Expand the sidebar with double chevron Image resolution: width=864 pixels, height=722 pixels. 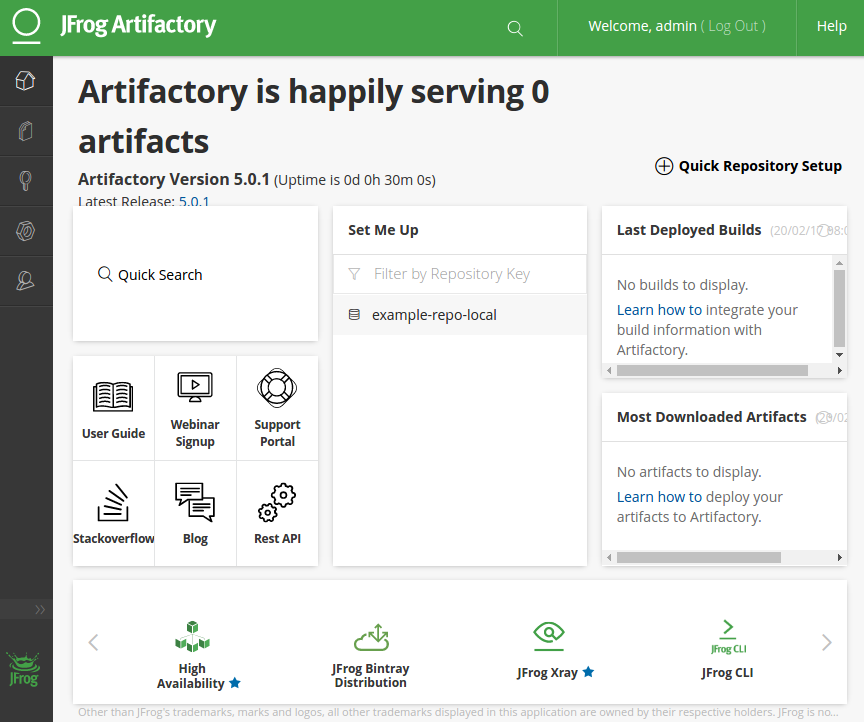tap(40, 609)
